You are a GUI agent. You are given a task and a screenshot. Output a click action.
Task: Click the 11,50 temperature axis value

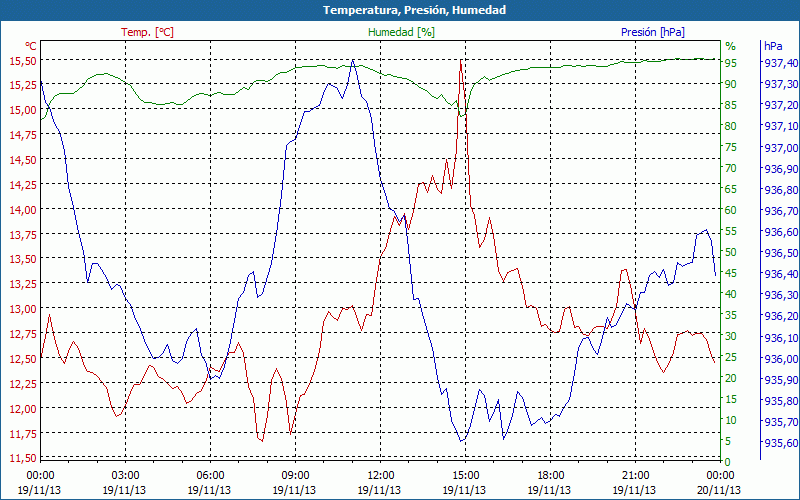point(23,458)
